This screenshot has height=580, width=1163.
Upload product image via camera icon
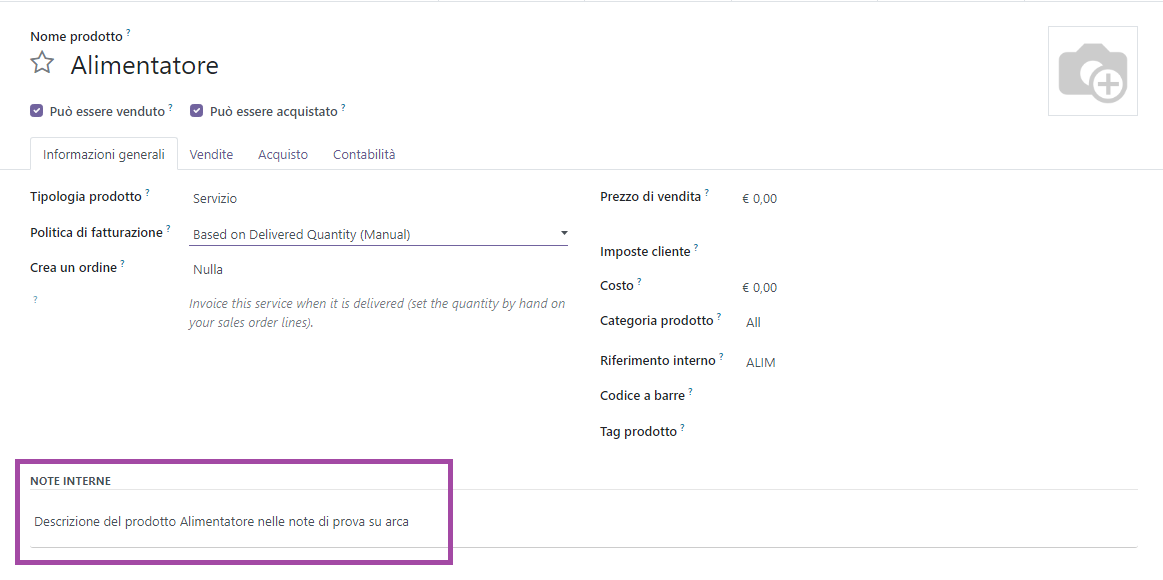click(x=1092, y=72)
